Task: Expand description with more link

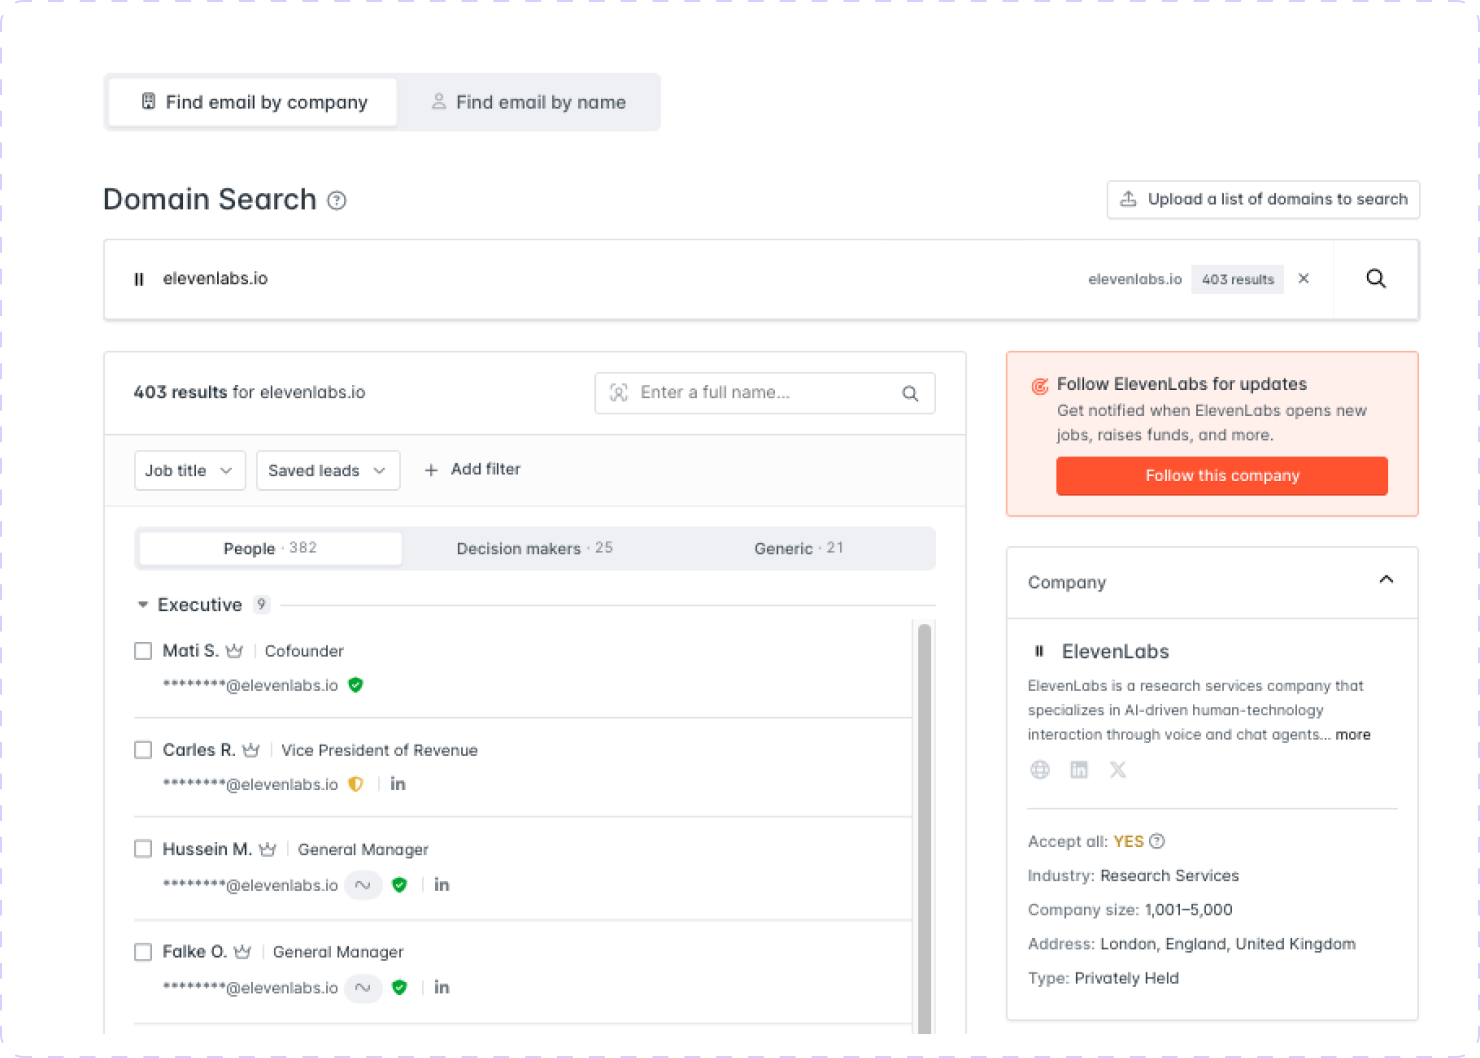Action: coord(1353,734)
